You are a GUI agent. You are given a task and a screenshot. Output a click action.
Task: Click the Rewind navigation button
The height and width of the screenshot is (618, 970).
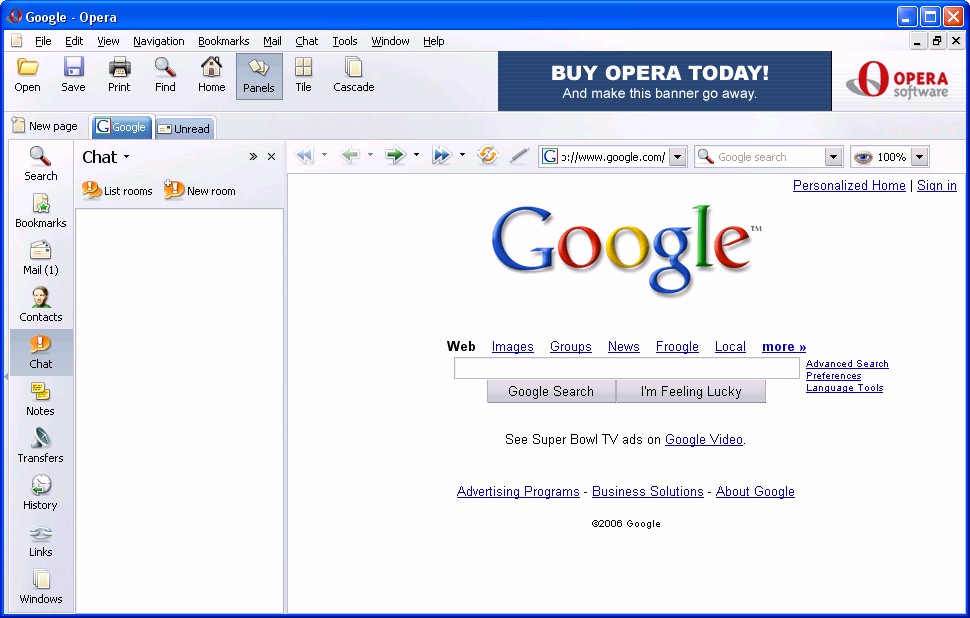(x=304, y=155)
